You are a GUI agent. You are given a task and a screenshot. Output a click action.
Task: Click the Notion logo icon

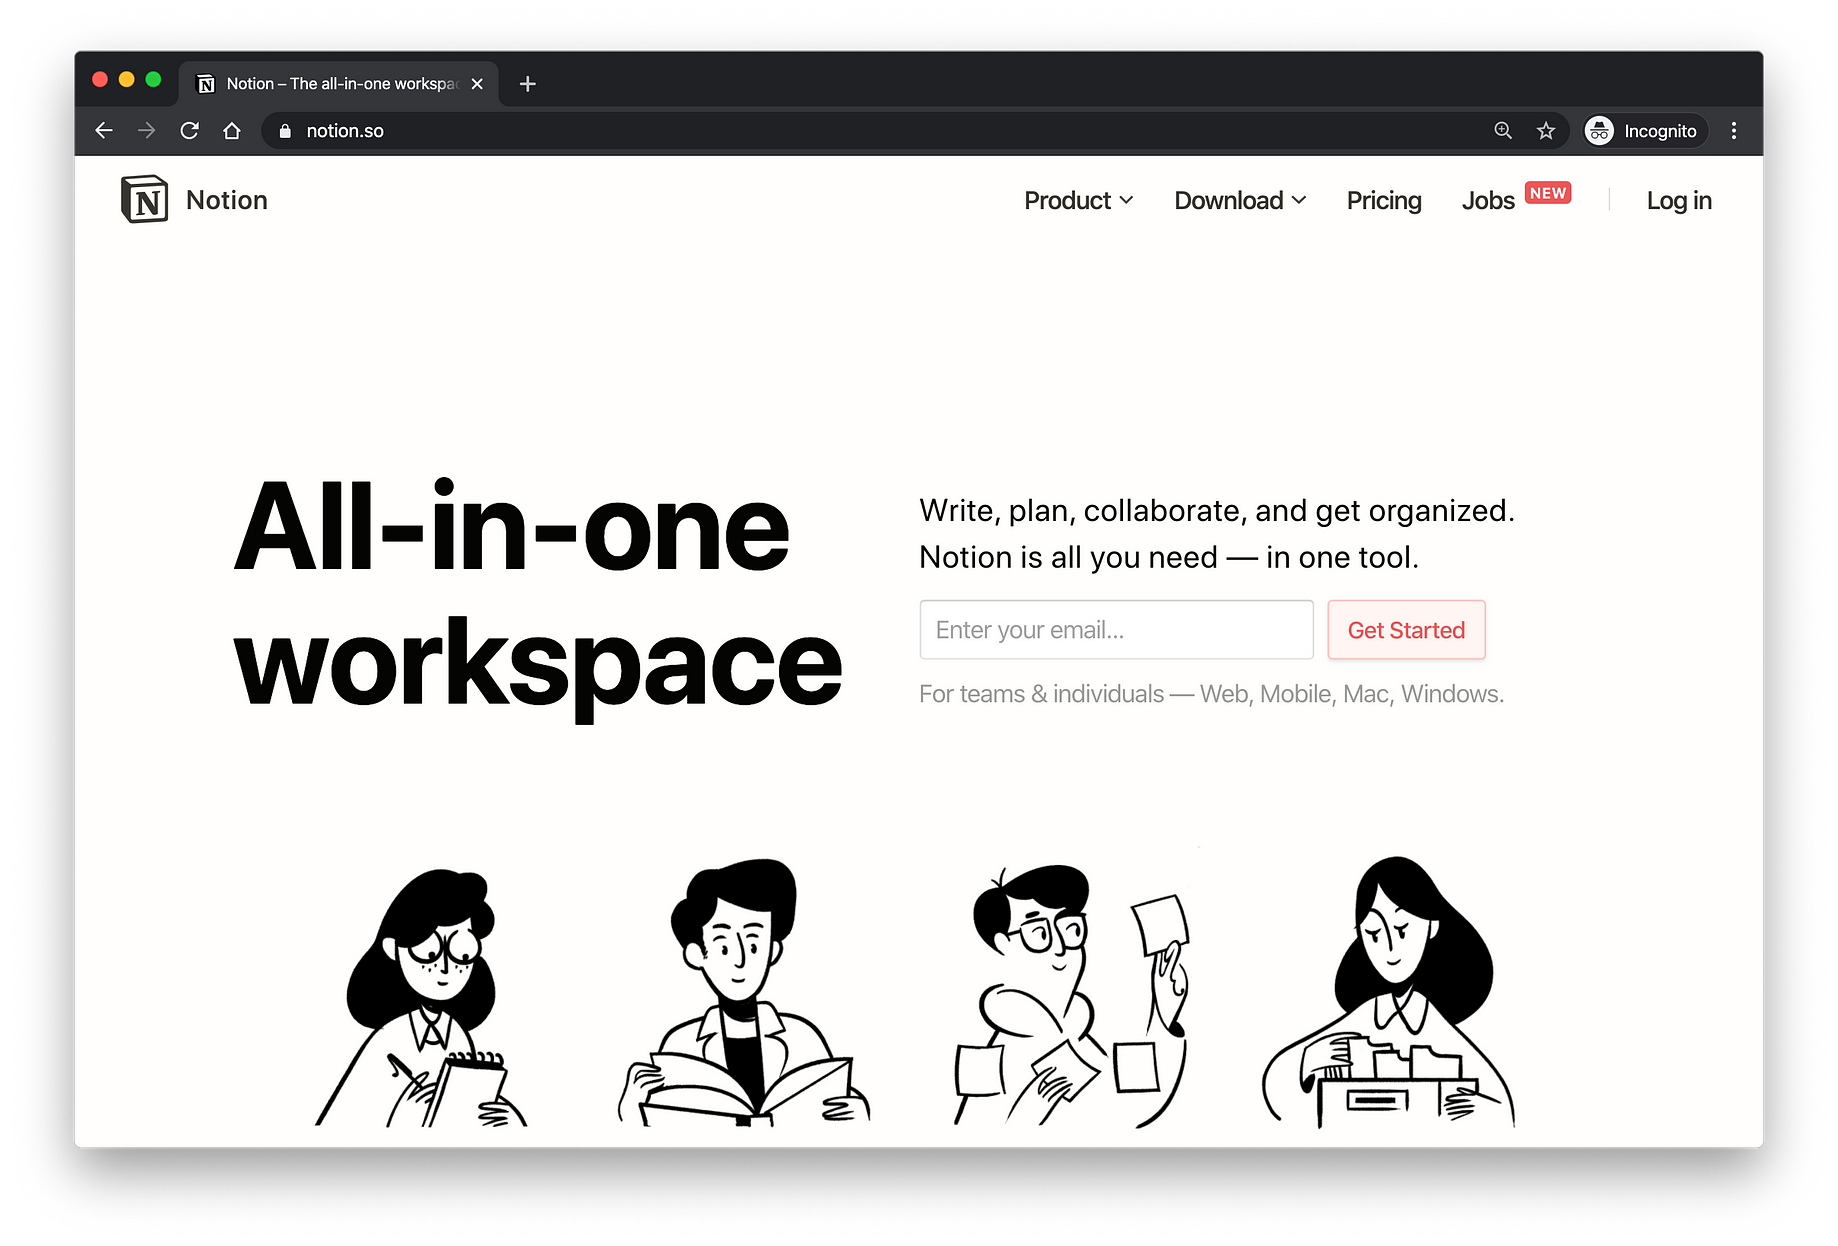coord(144,199)
